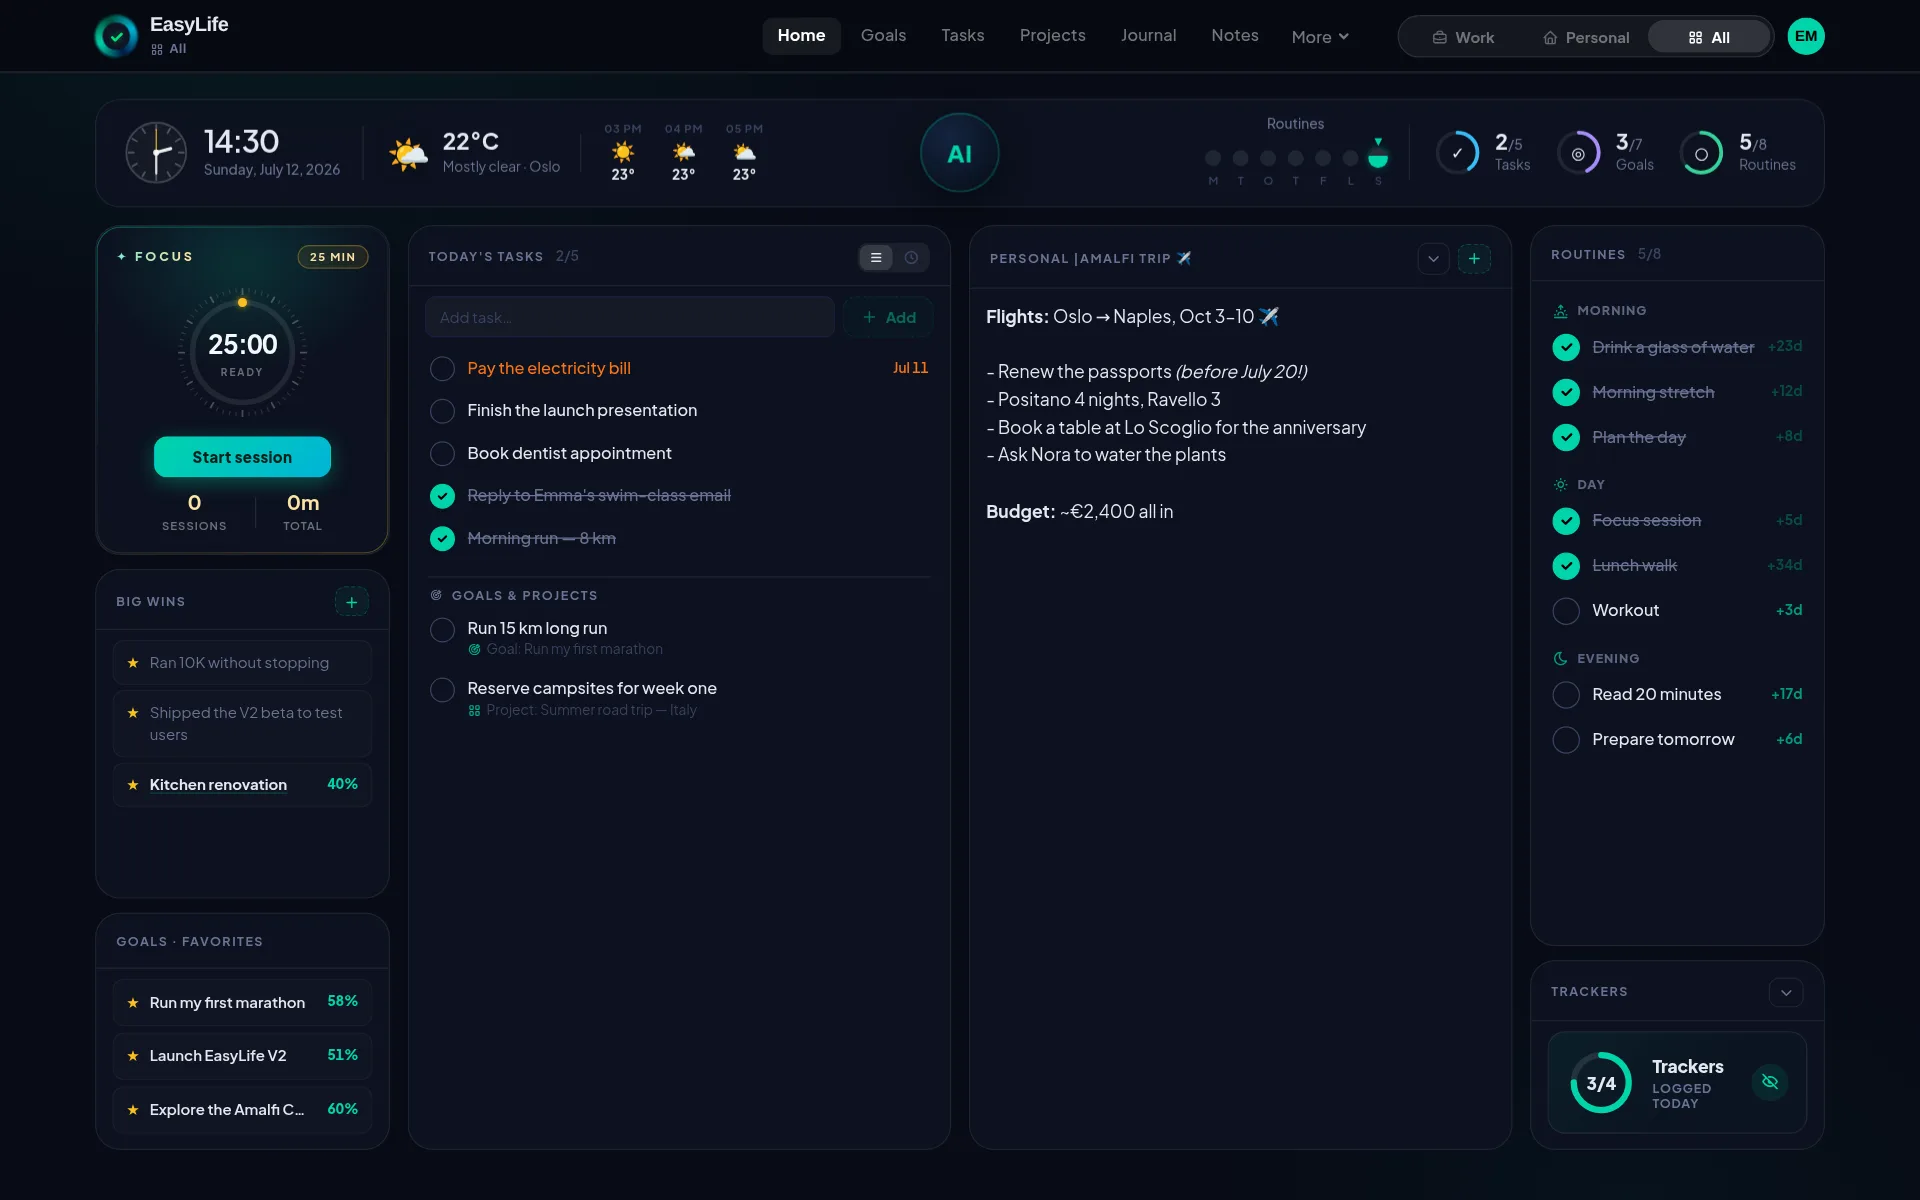1920x1200 pixels.
Task: Select the Work context filter
Action: pos(1463,37)
